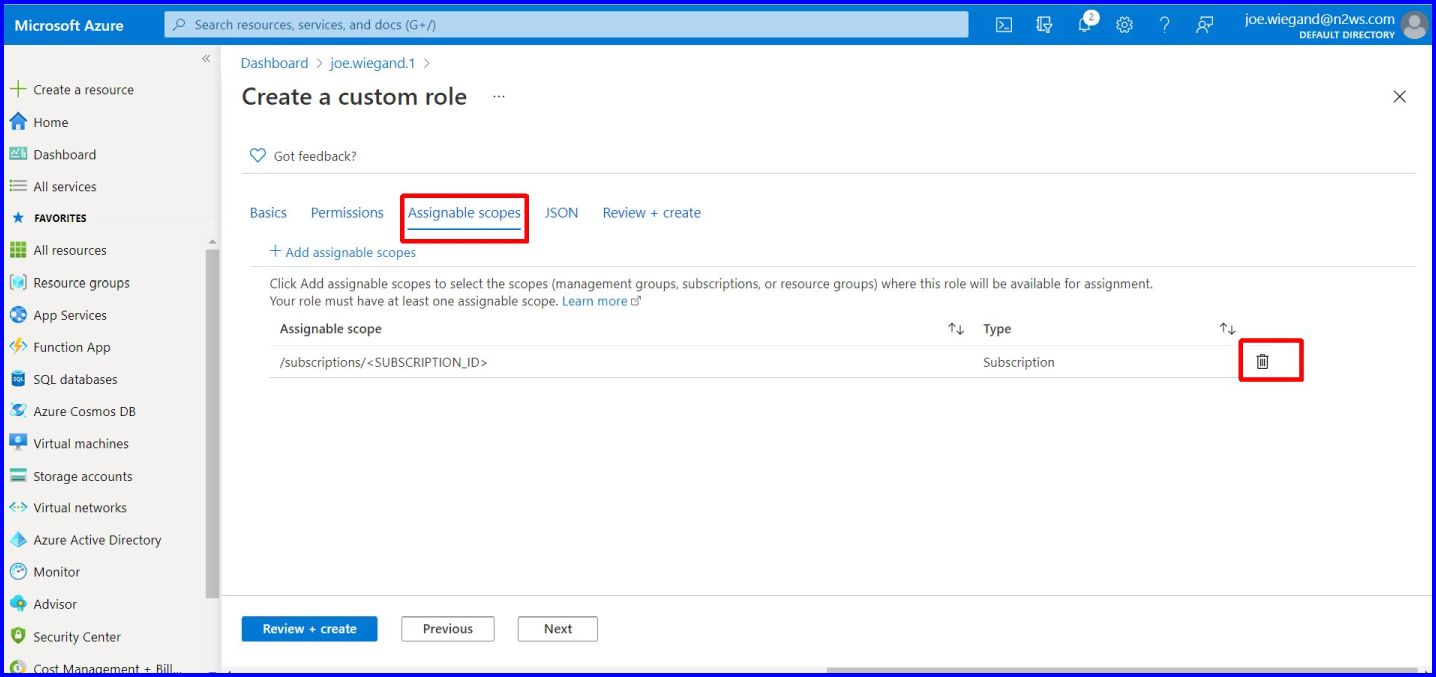Collapse the left sidebar menu
The height and width of the screenshot is (677, 1436).
click(206, 59)
